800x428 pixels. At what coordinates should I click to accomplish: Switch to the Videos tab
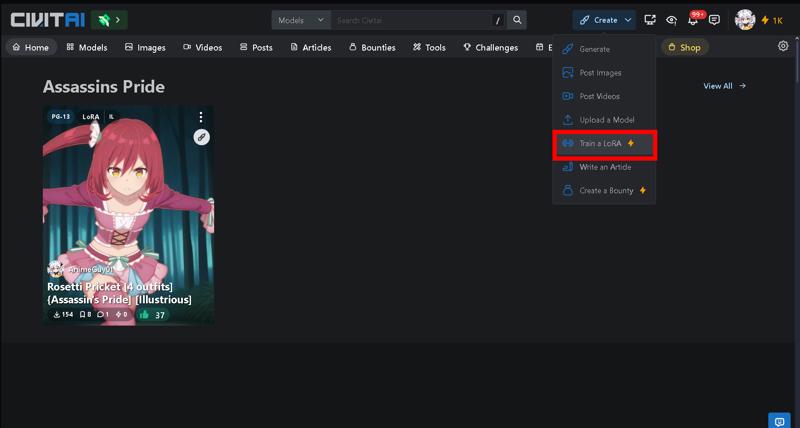coord(203,47)
